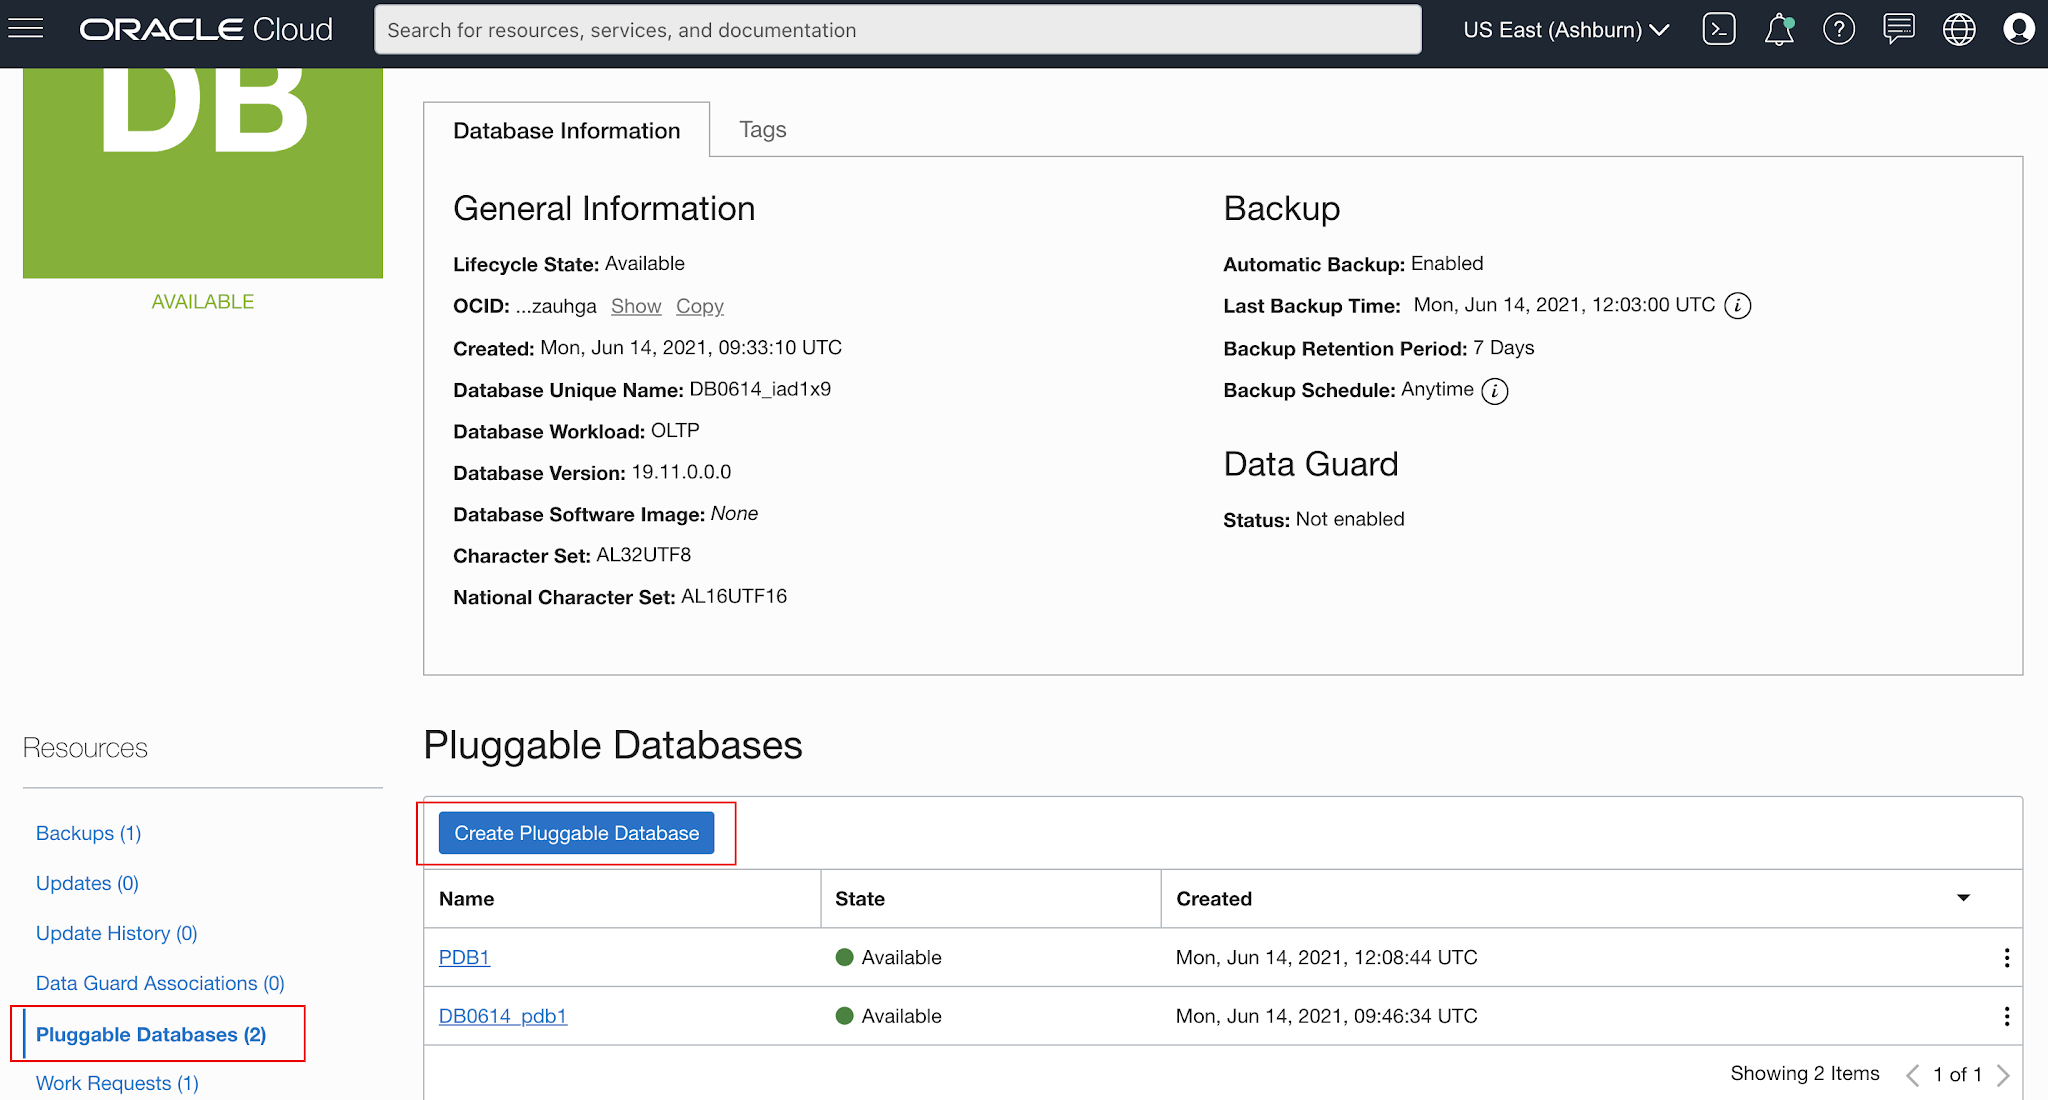Show the full OCID
This screenshot has height=1100, width=2048.
point(635,306)
